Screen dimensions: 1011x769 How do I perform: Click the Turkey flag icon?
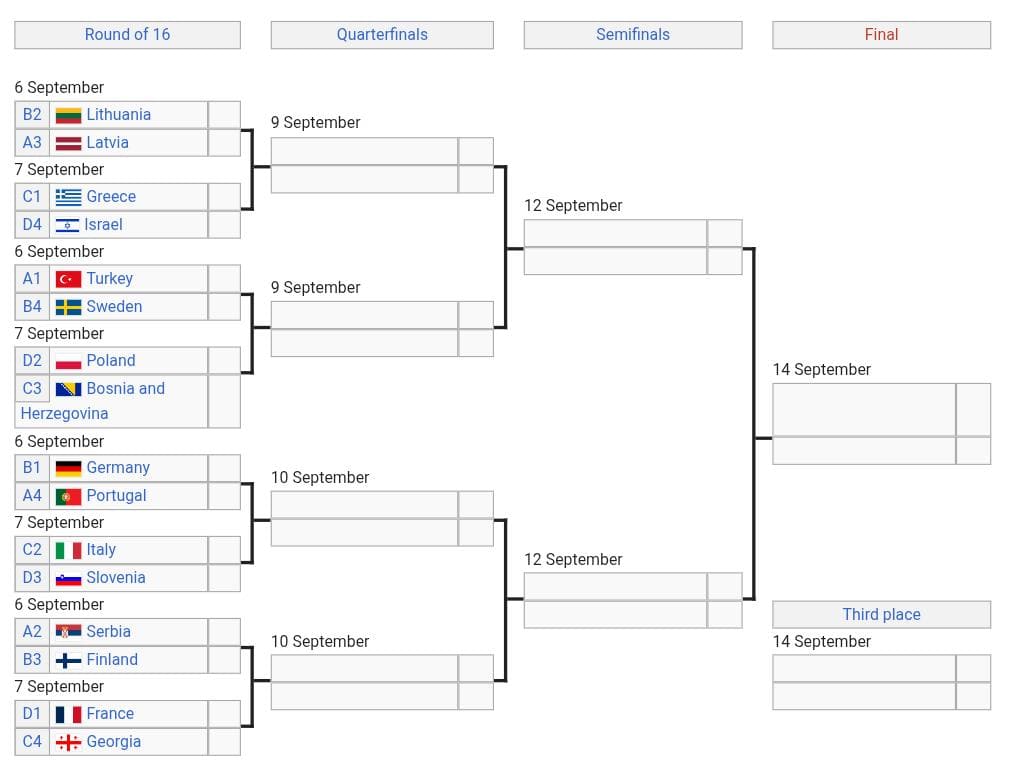pos(68,279)
